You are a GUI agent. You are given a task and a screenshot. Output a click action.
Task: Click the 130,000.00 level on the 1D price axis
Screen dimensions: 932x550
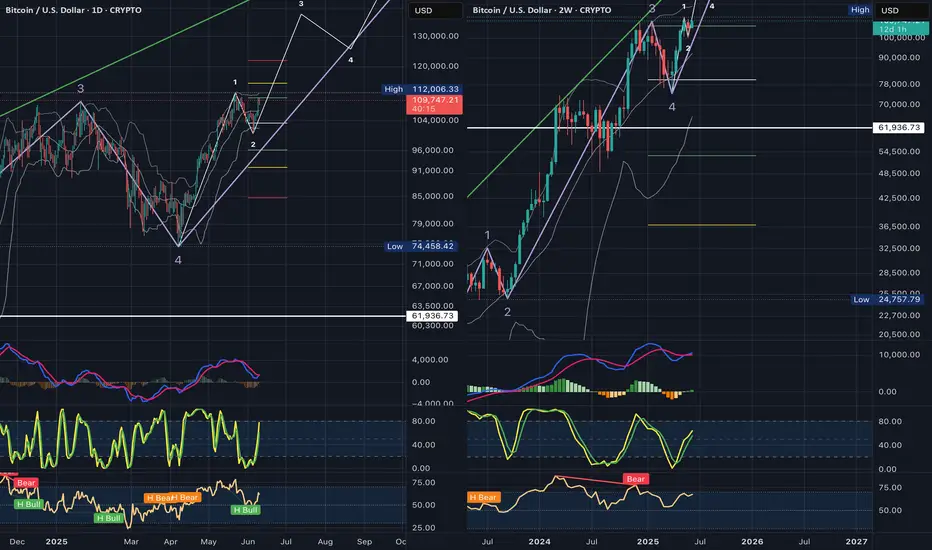pyautogui.click(x=436, y=36)
